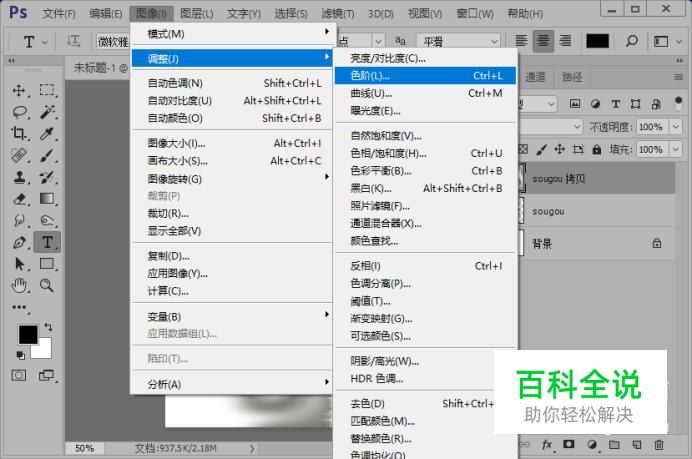Viewport: 692px width, 459px height.
Task: Expand 图像旋转(G) submenu
Action: (x=232, y=179)
